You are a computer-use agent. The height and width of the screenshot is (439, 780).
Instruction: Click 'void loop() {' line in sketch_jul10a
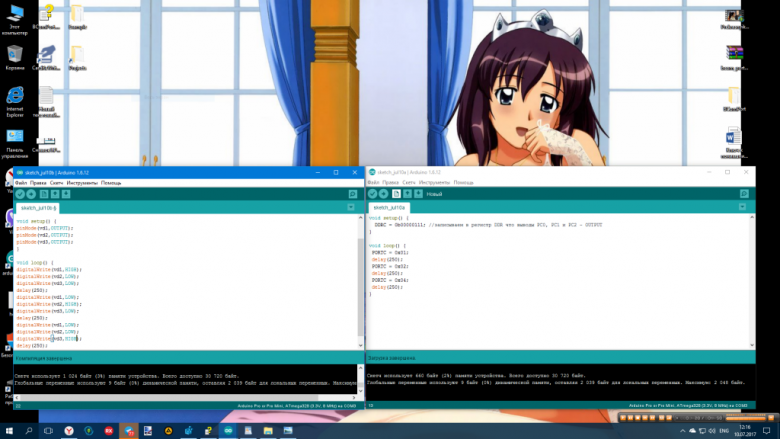point(387,246)
